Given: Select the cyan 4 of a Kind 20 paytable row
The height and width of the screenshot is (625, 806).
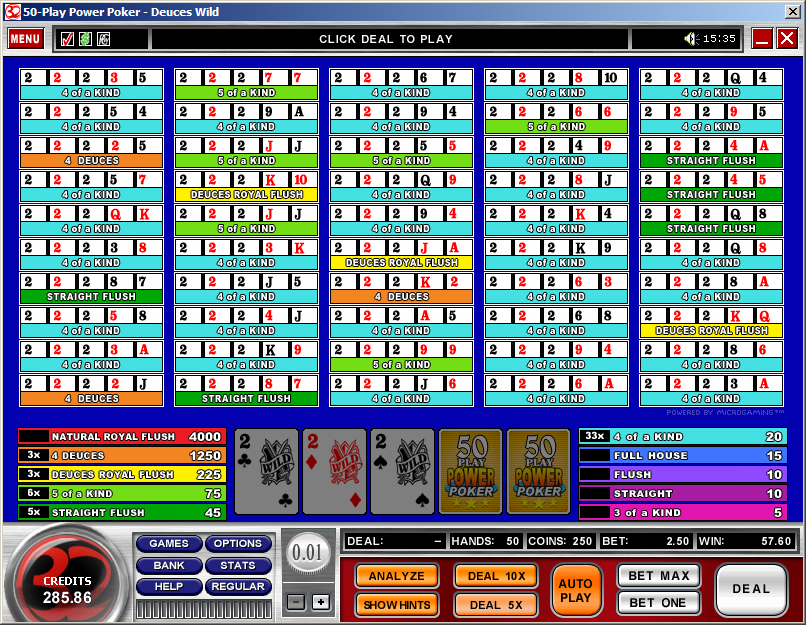Looking at the screenshot, I should click(683, 436).
